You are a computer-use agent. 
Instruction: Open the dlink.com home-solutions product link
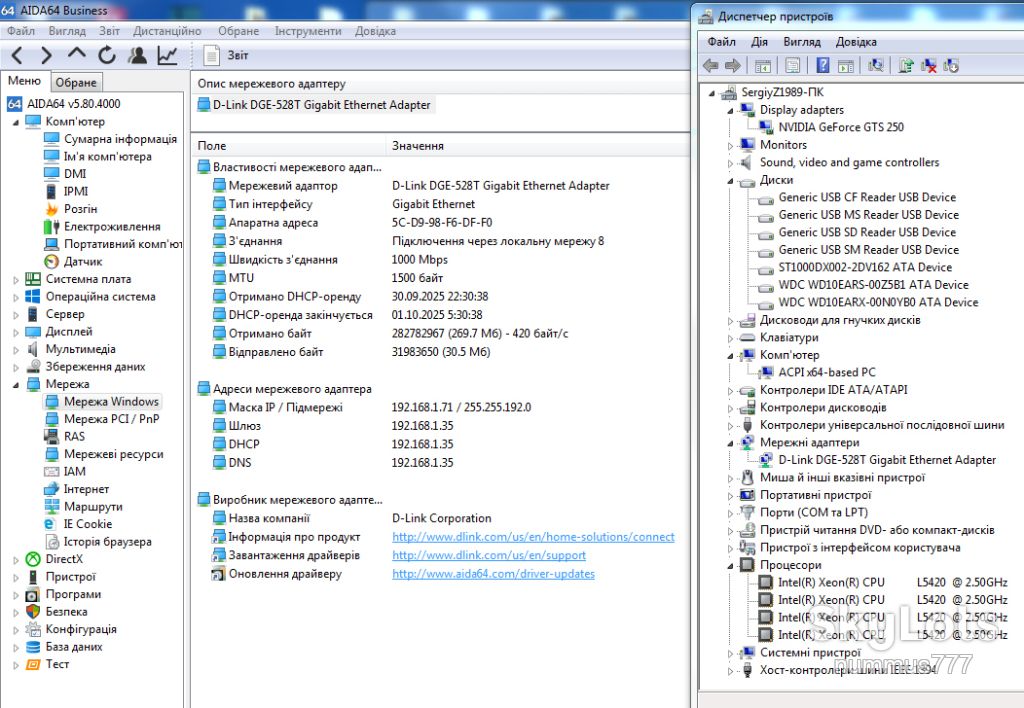coord(533,537)
